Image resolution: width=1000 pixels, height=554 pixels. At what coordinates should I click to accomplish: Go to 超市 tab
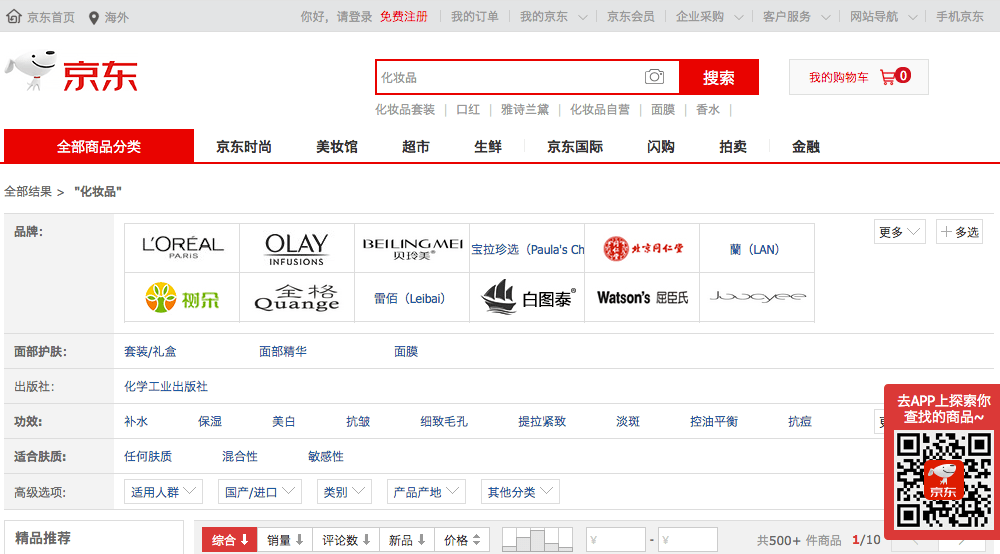click(416, 147)
